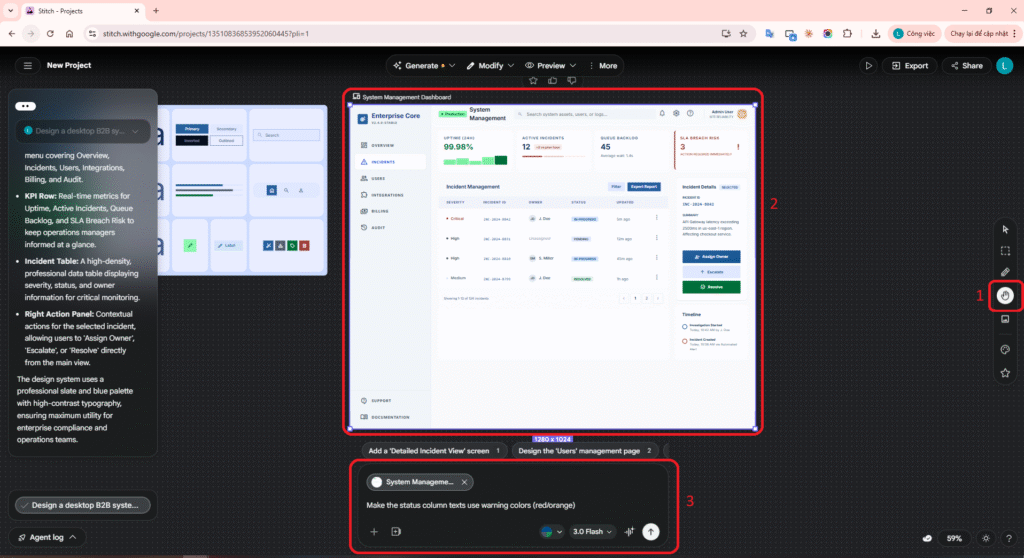Click the voice input waveform icon
1024x558 pixels.
tap(629, 532)
